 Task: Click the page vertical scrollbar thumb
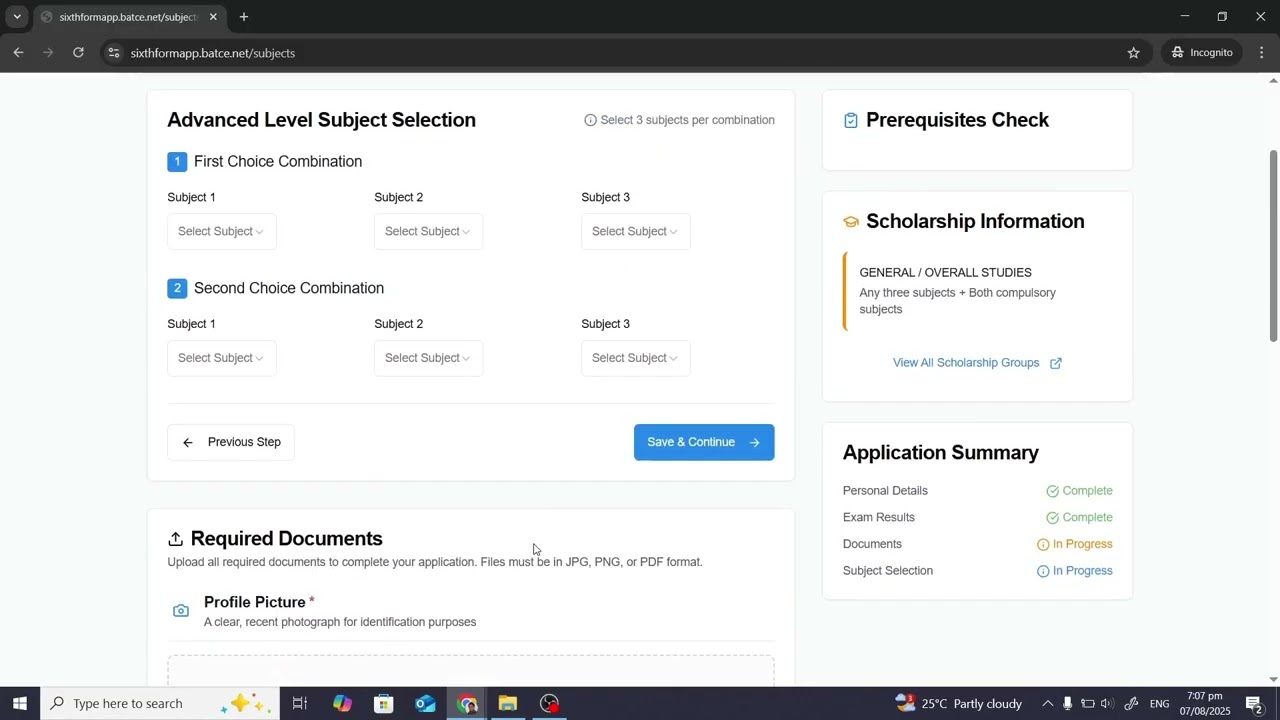click(x=1273, y=246)
